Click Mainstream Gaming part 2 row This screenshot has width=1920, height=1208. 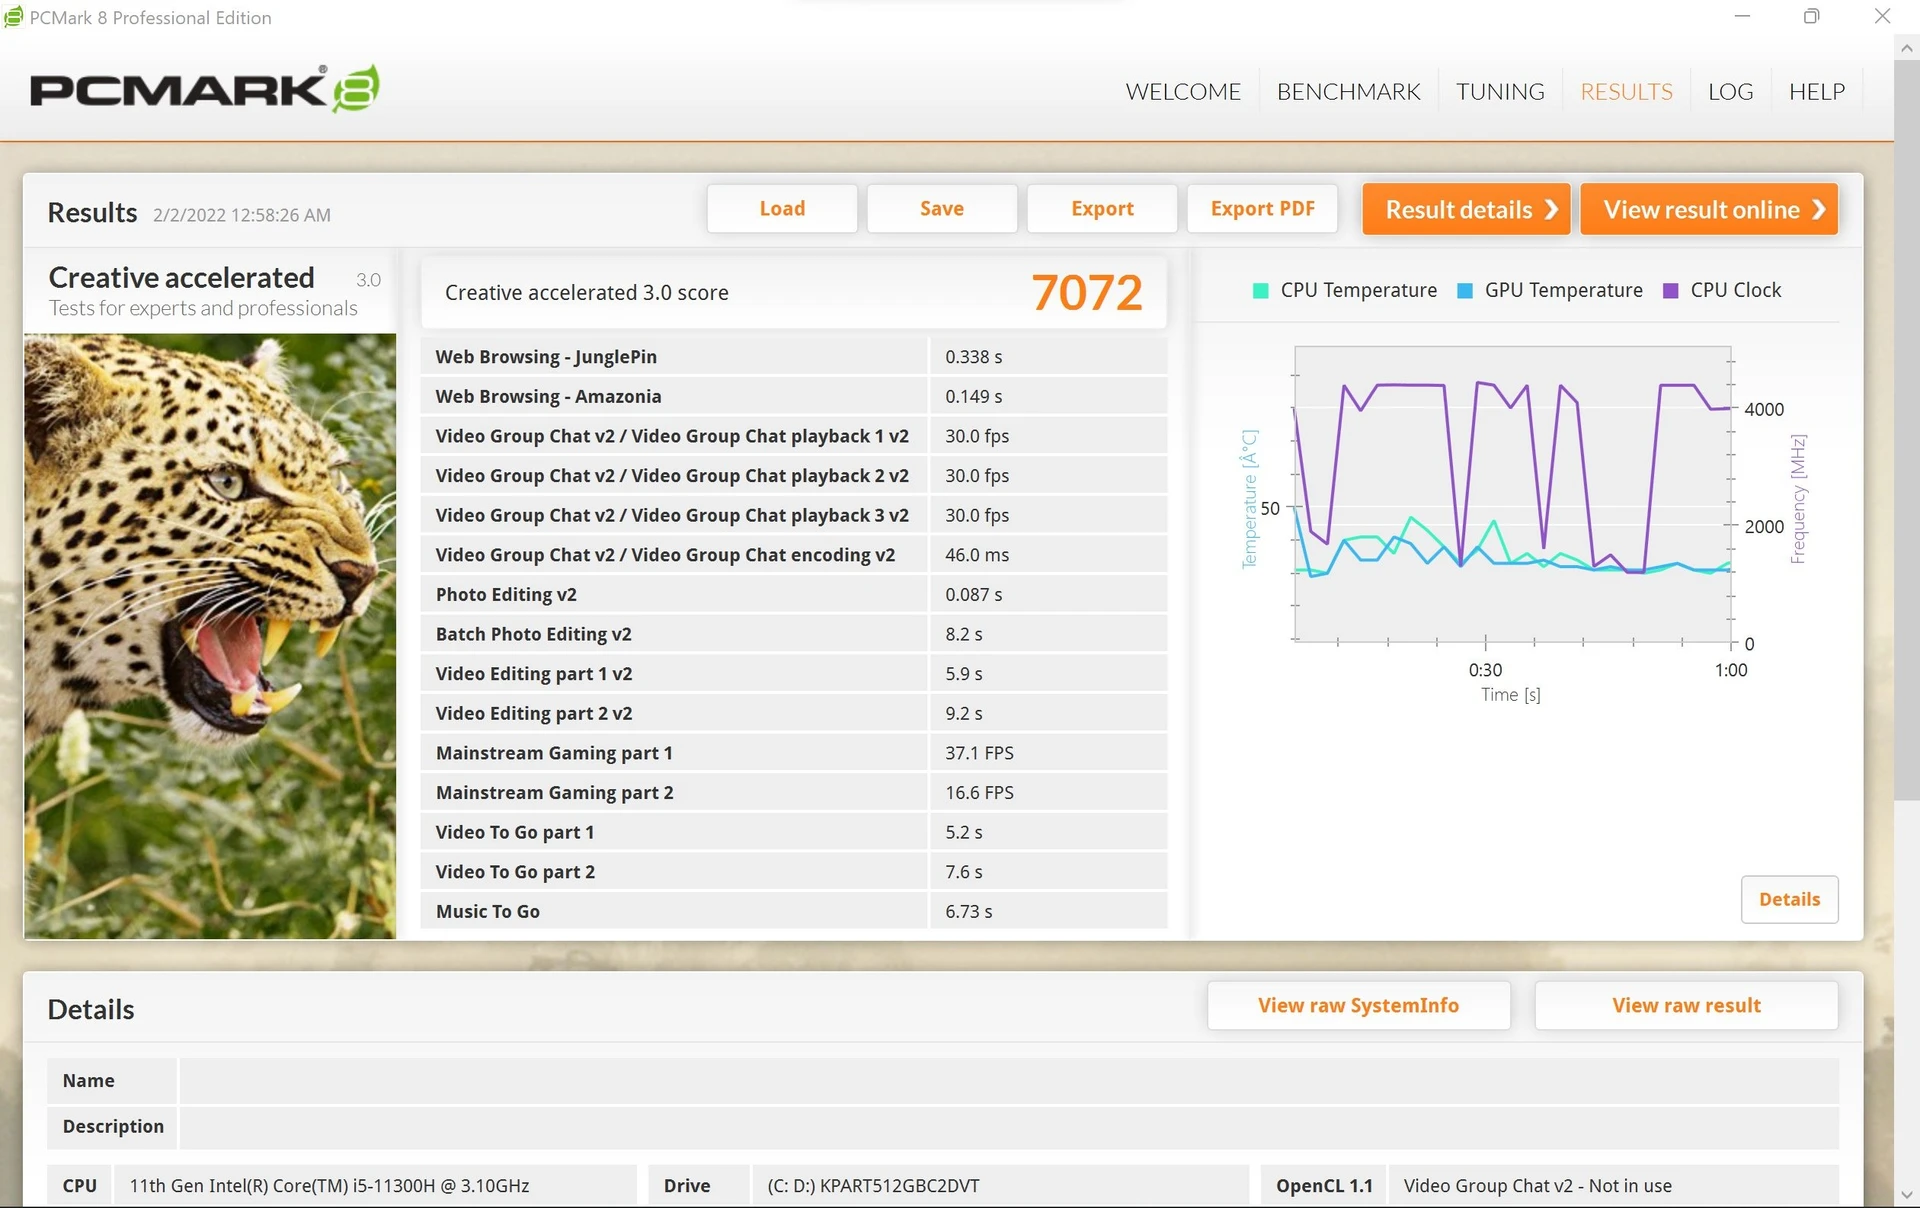(x=794, y=792)
